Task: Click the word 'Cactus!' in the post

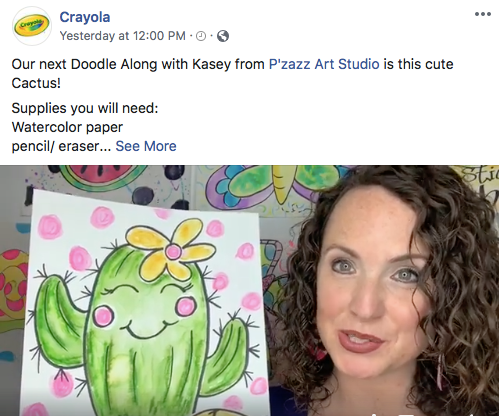Action: (36, 83)
